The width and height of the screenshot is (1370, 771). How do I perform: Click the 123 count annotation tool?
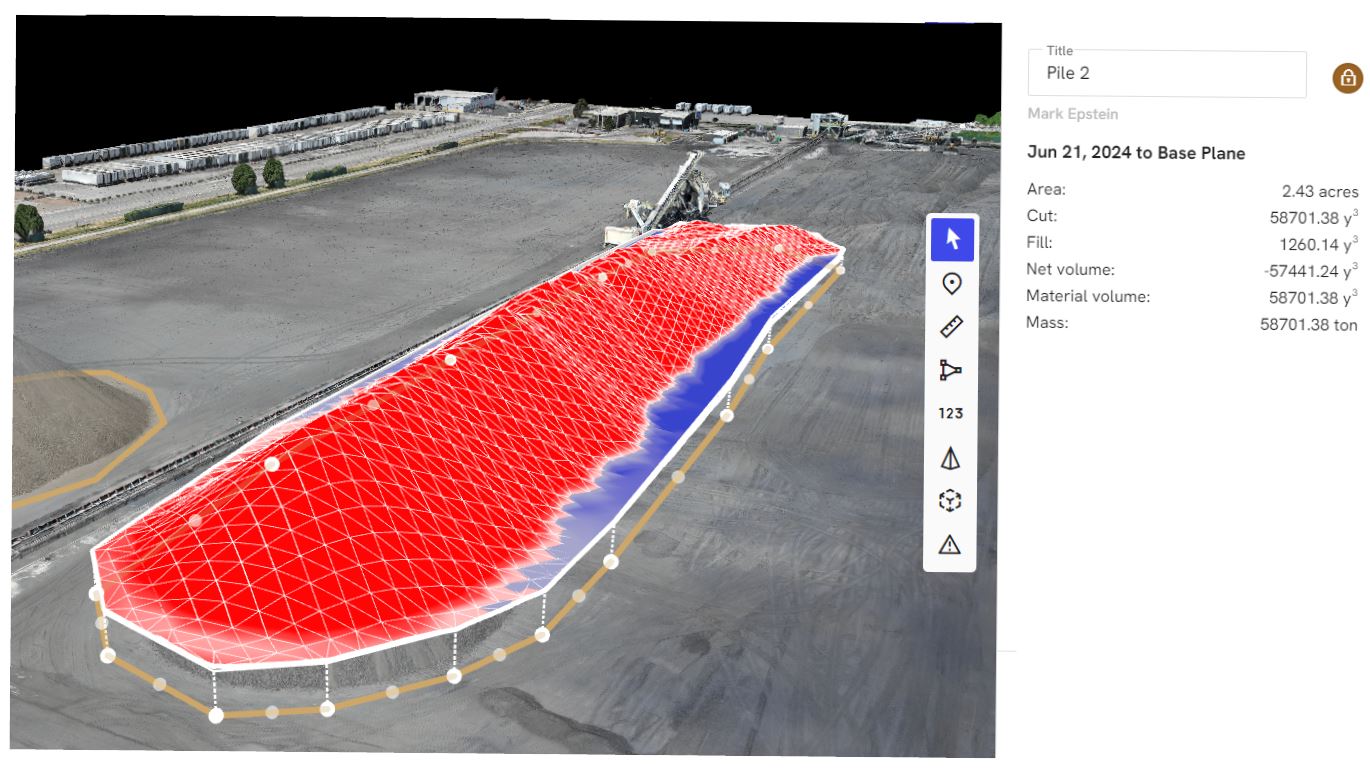click(951, 413)
